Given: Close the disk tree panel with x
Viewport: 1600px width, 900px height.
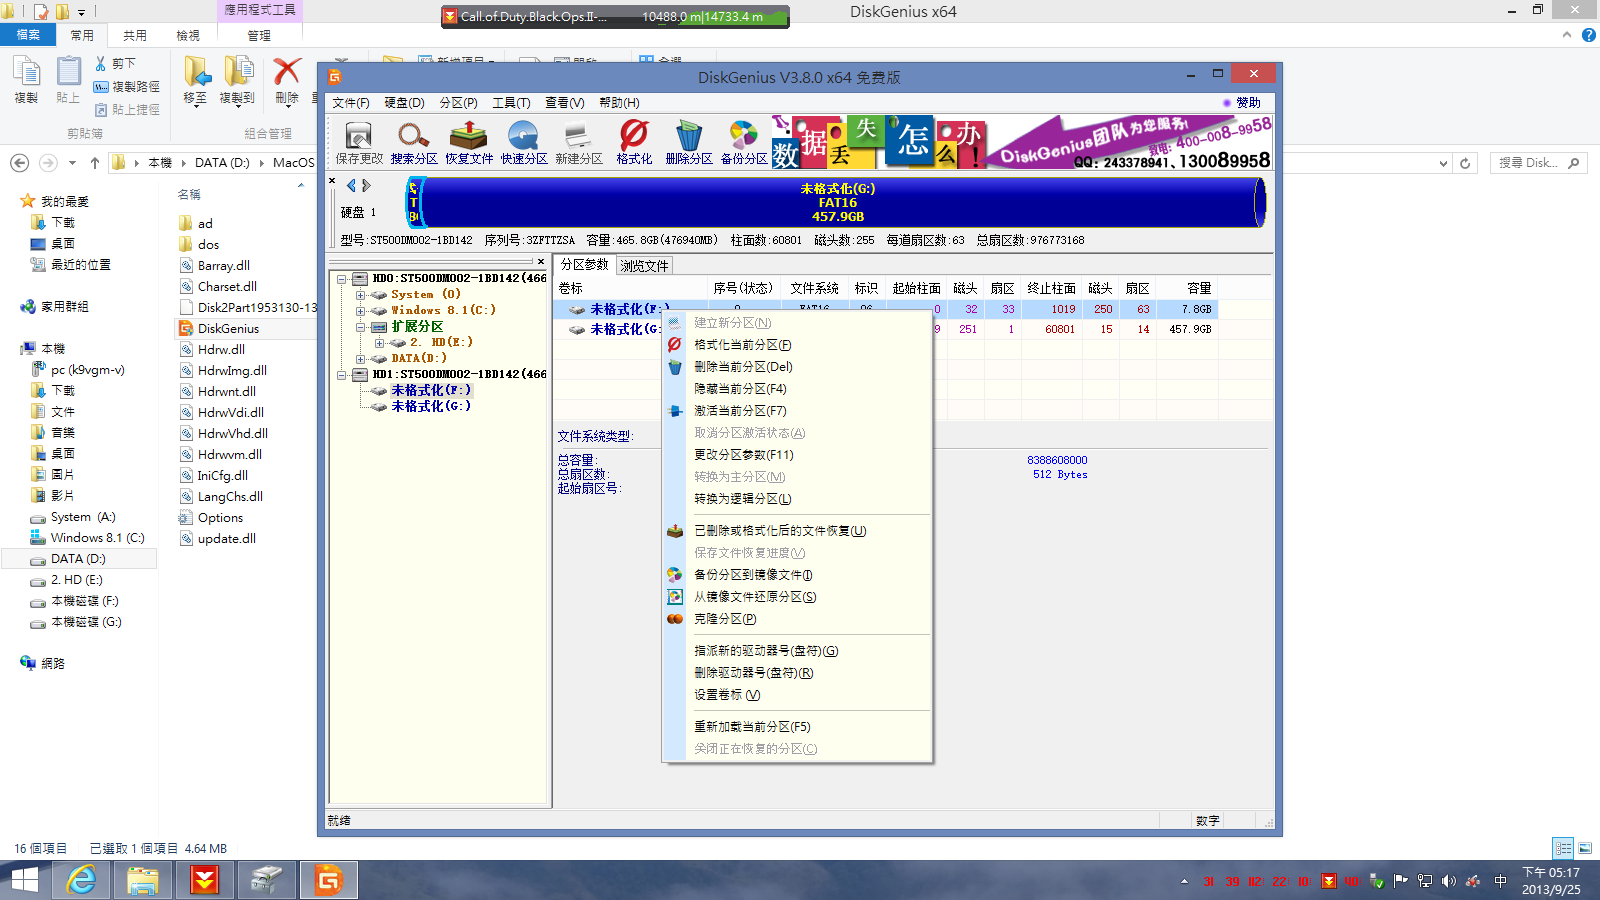Looking at the screenshot, I should (541, 262).
